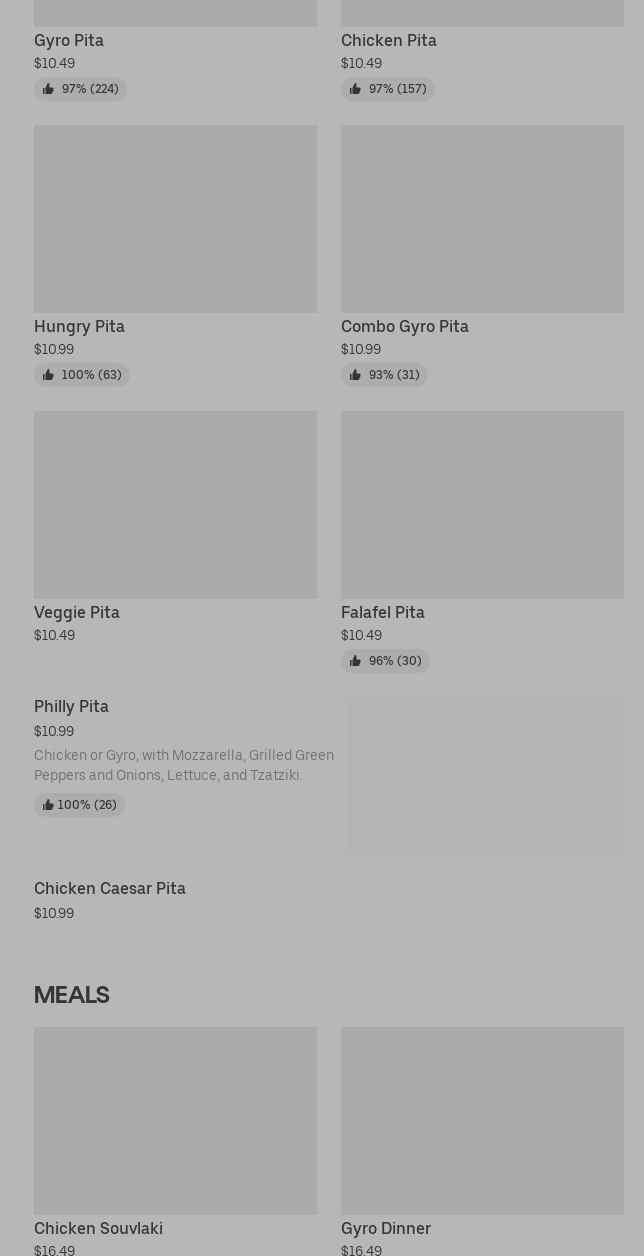Open the Chicken Caesar Pita item
Screen dimensions: 644x1256
pos(110,888)
